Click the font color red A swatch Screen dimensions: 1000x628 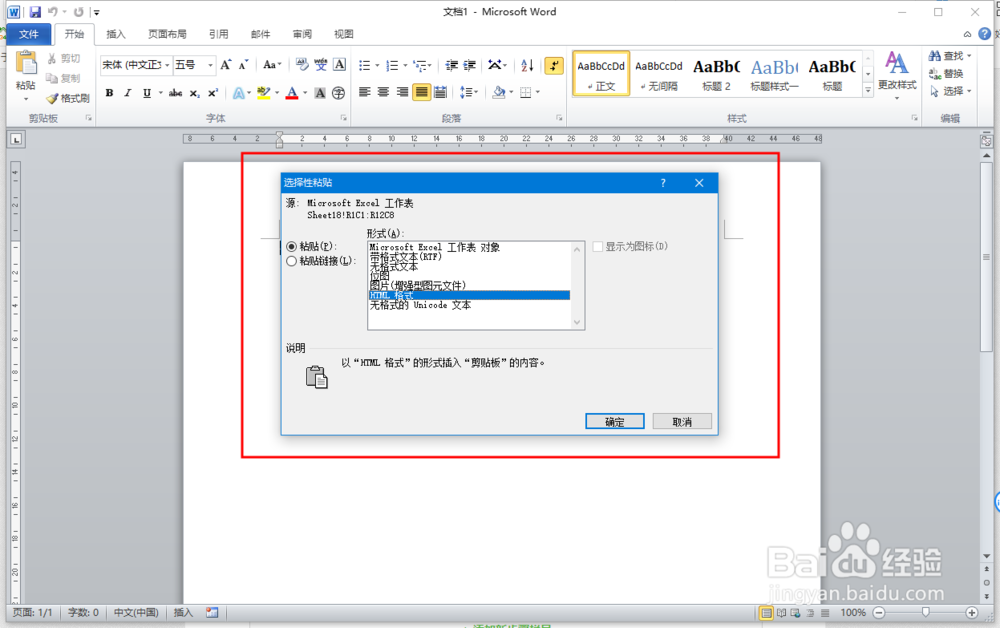[x=292, y=93]
